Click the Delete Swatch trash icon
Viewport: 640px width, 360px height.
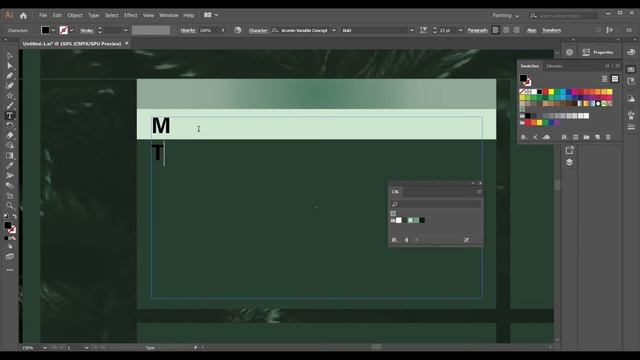pos(608,137)
